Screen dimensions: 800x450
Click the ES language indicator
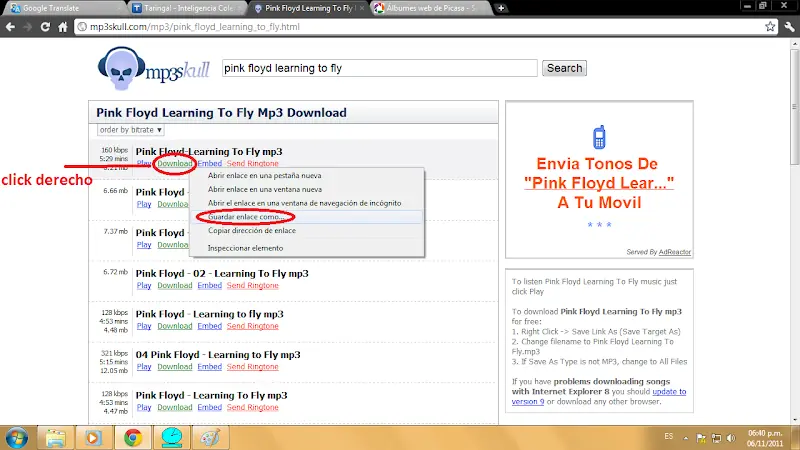tap(668, 437)
